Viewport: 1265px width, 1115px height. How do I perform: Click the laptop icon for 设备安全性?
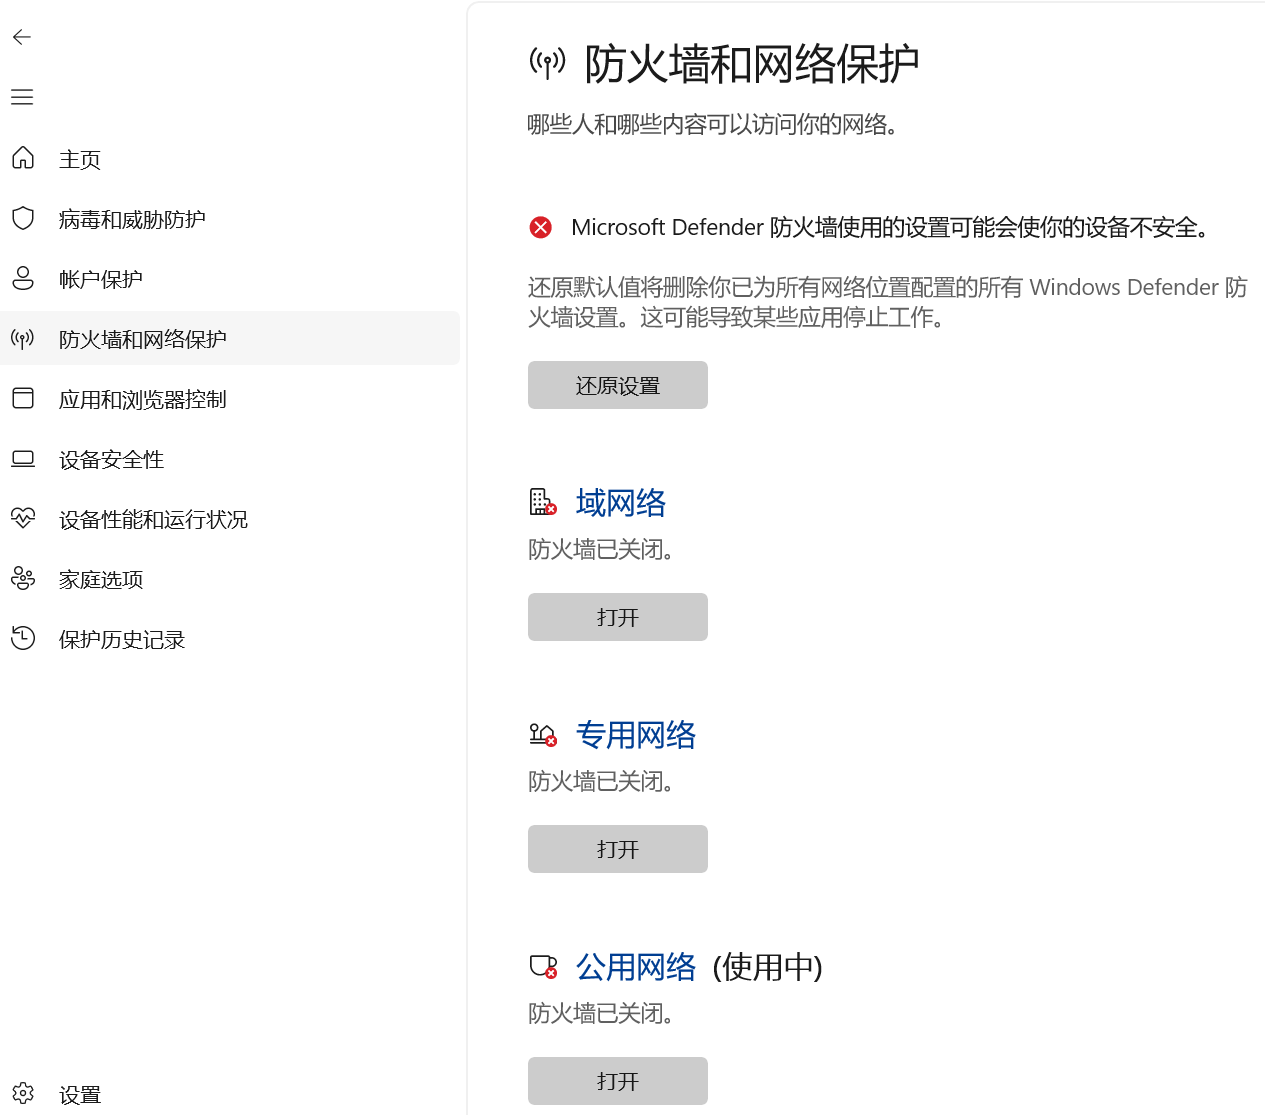pyautogui.click(x=23, y=459)
